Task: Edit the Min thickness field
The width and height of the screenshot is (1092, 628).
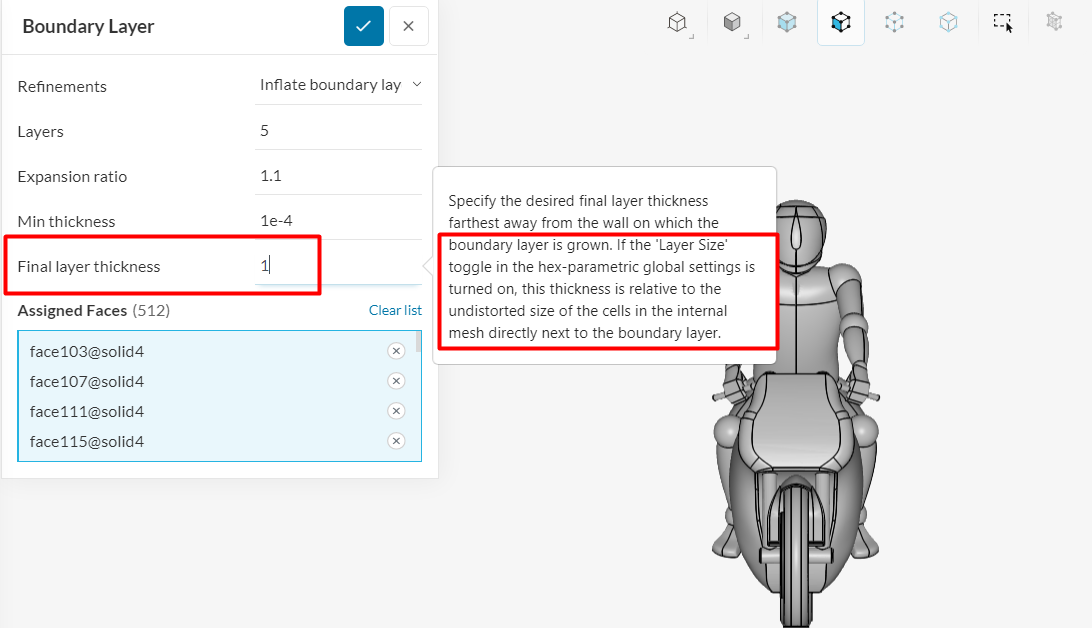Action: tap(338, 221)
